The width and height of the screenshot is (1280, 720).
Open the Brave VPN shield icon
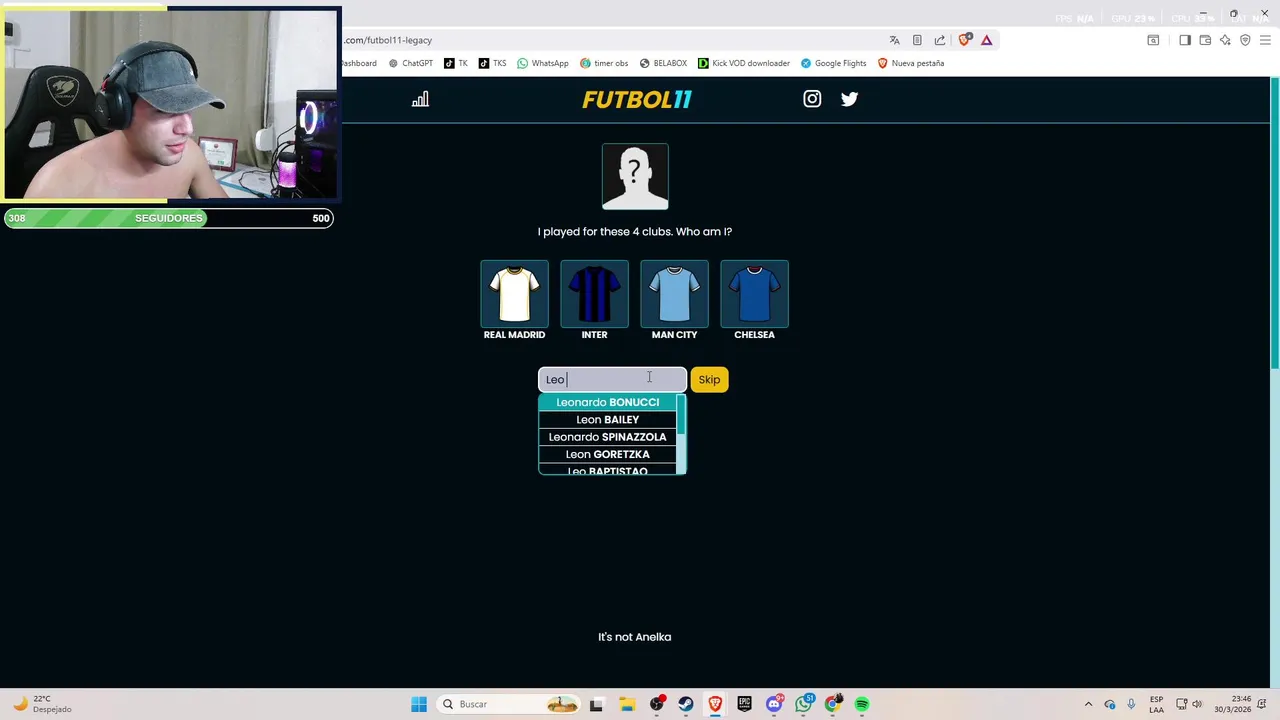click(x=1245, y=40)
